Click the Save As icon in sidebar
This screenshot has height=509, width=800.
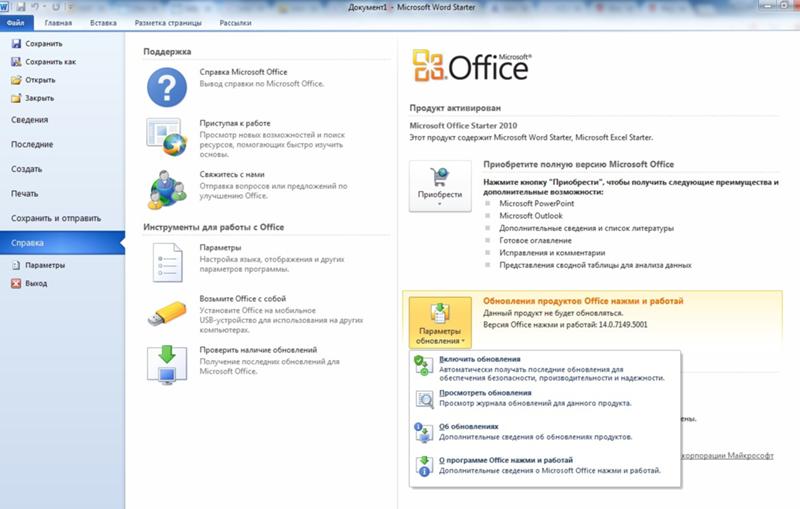16,62
